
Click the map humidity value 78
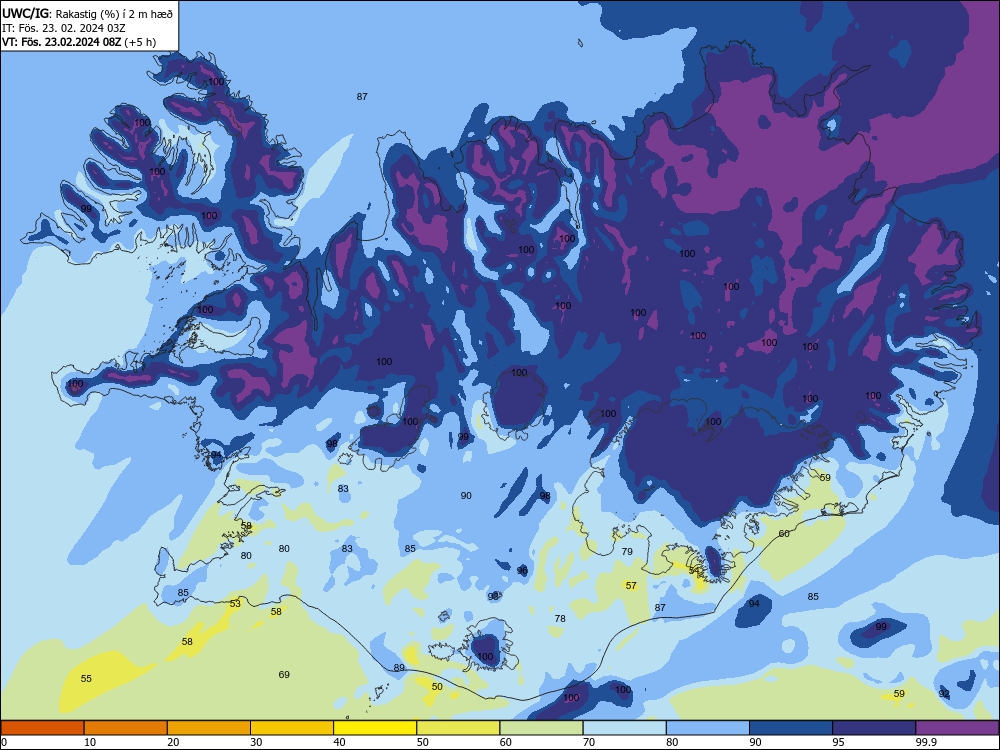coord(560,618)
